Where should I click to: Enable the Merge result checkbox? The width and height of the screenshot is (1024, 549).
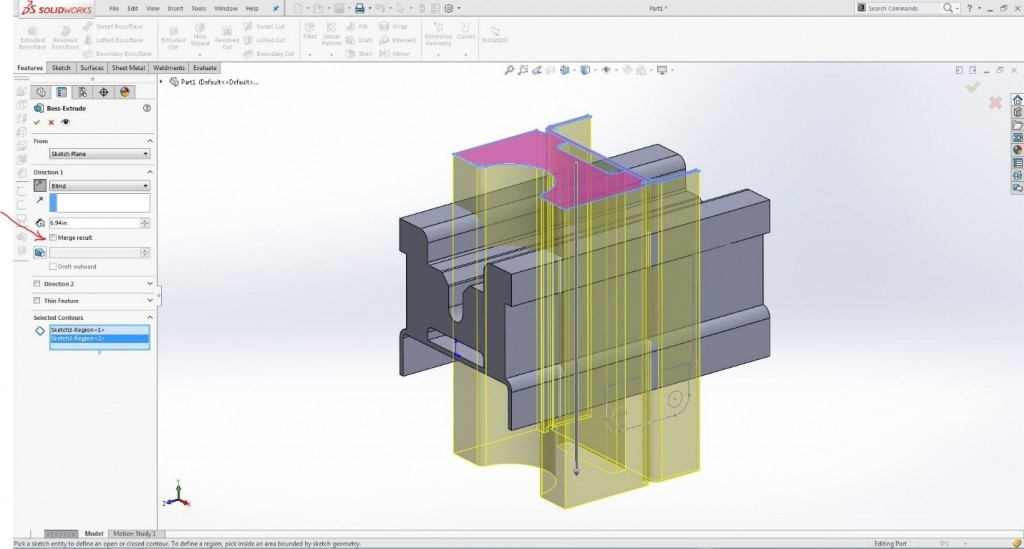pos(53,237)
